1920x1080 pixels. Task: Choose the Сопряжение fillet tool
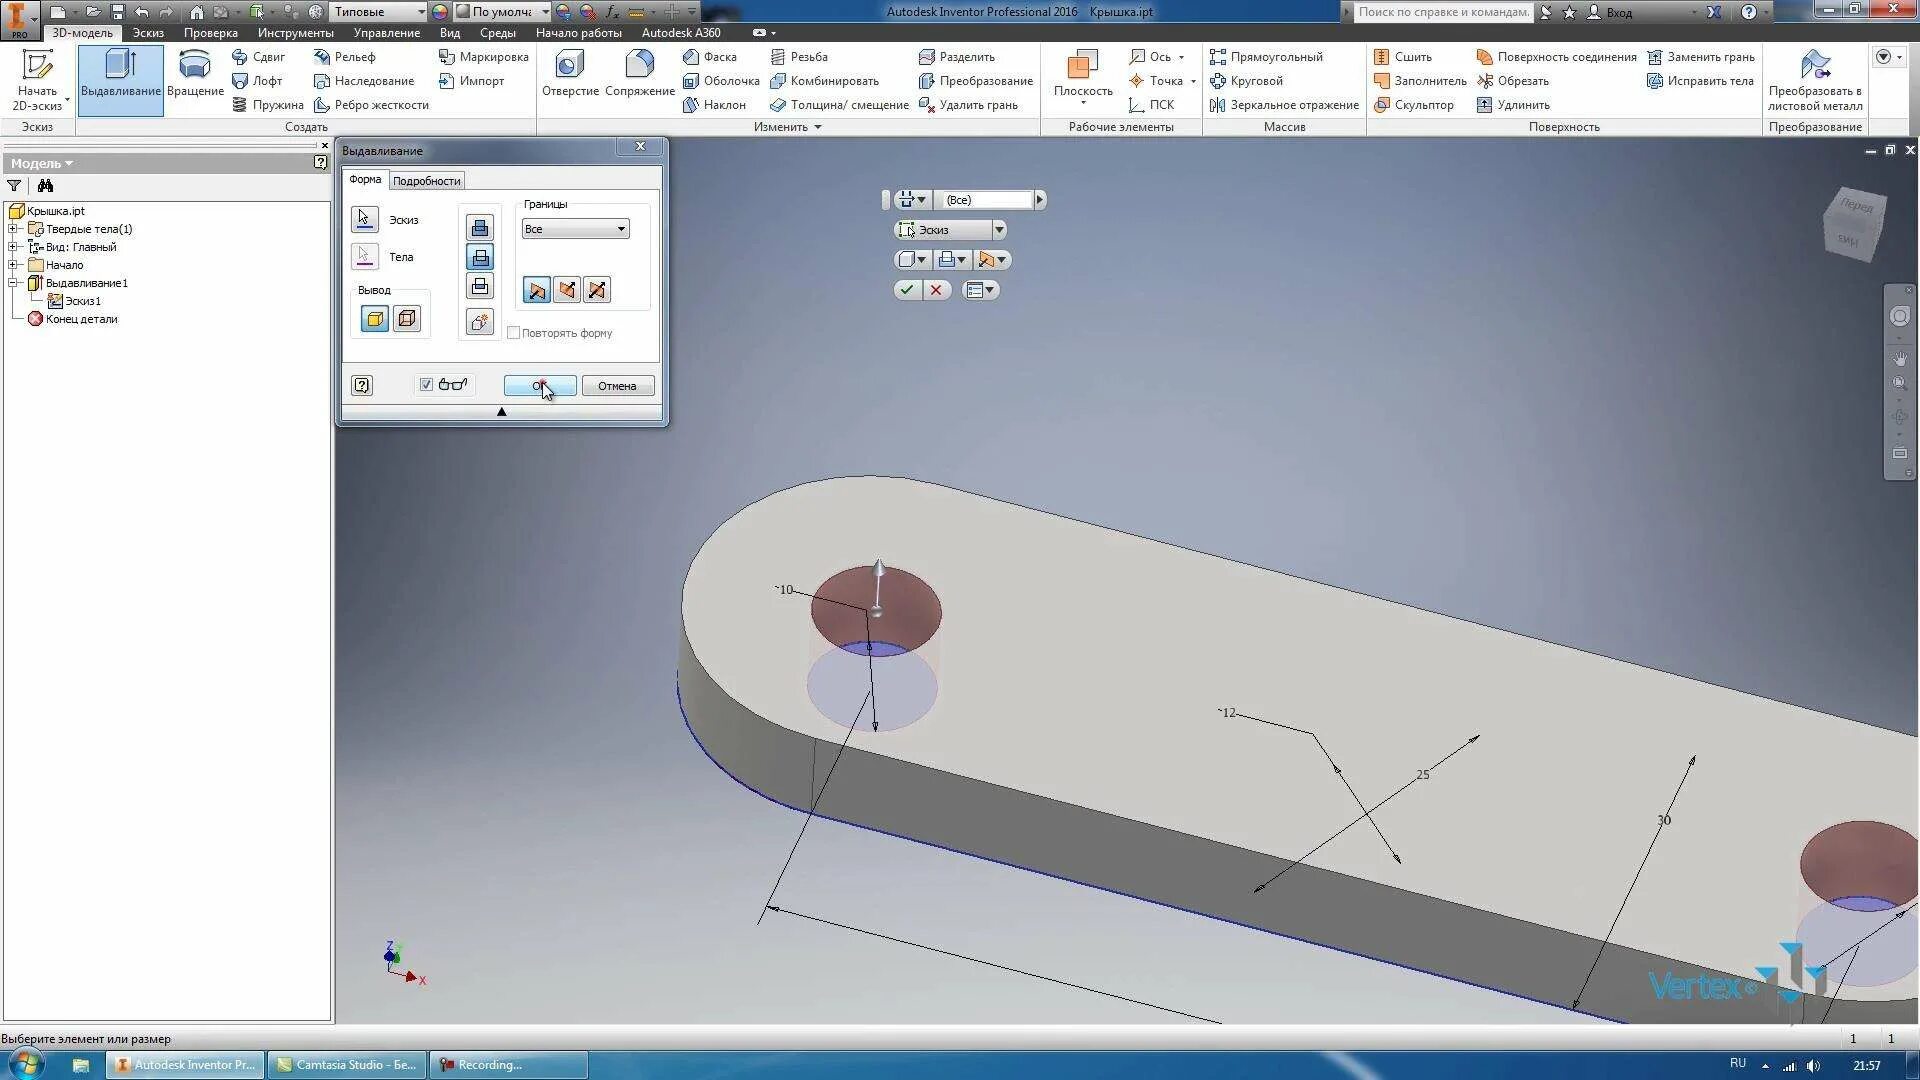(x=639, y=75)
